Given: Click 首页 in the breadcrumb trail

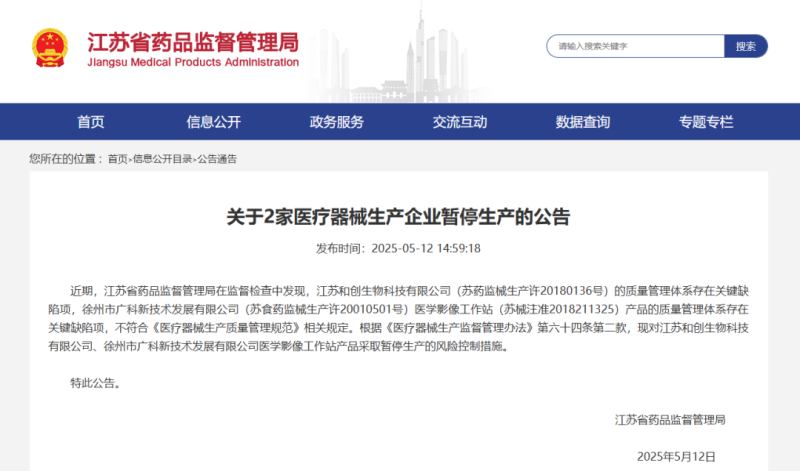Looking at the screenshot, I should 118,159.
